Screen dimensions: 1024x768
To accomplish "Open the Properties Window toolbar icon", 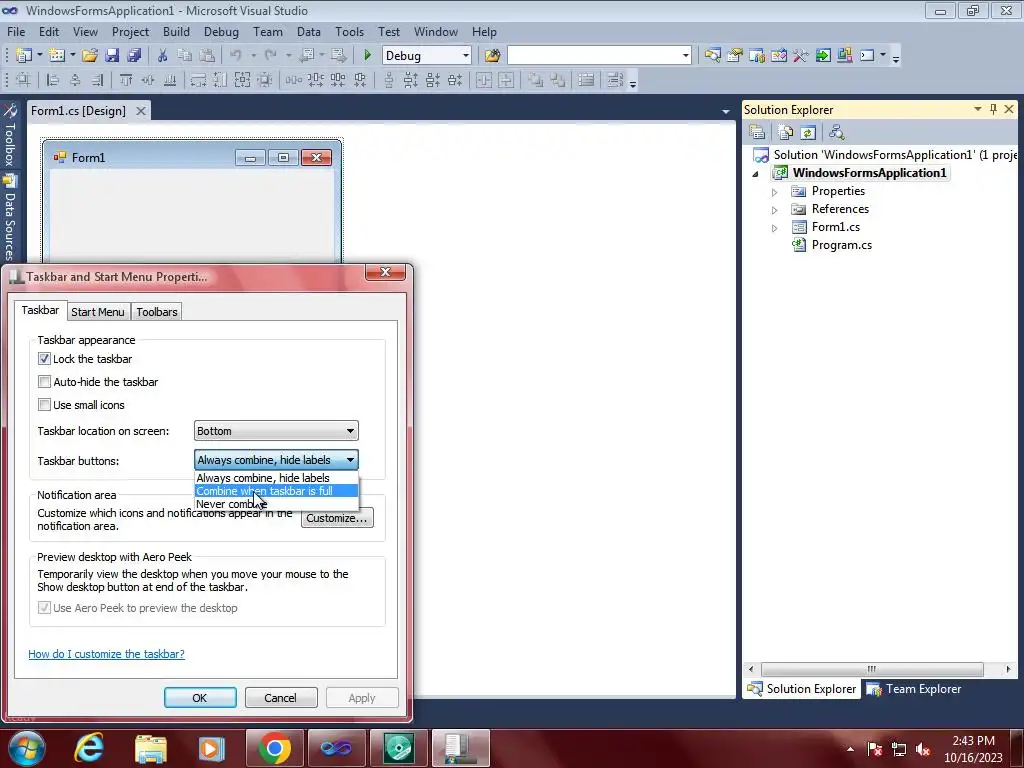I will pyautogui.click(x=735, y=56).
